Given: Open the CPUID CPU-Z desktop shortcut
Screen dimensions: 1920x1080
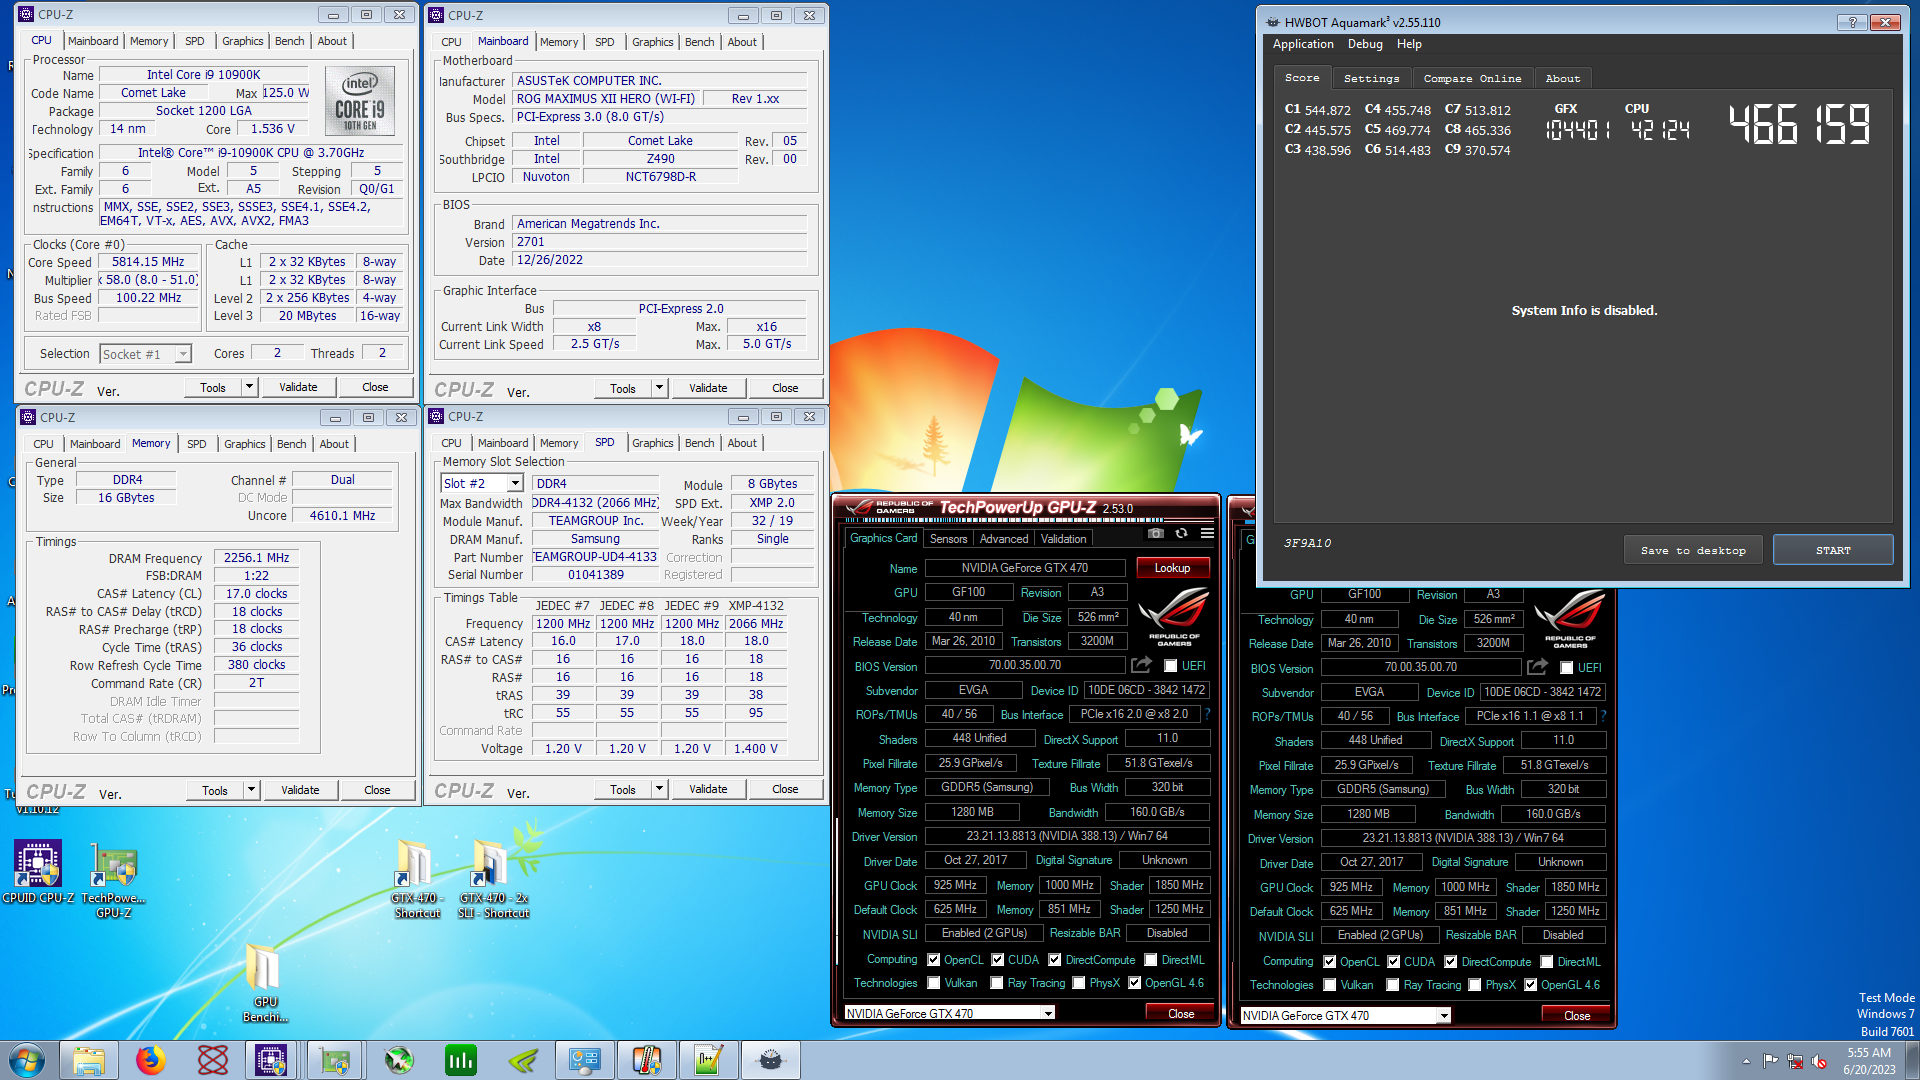Looking at the screenshot, I should 38,872.
